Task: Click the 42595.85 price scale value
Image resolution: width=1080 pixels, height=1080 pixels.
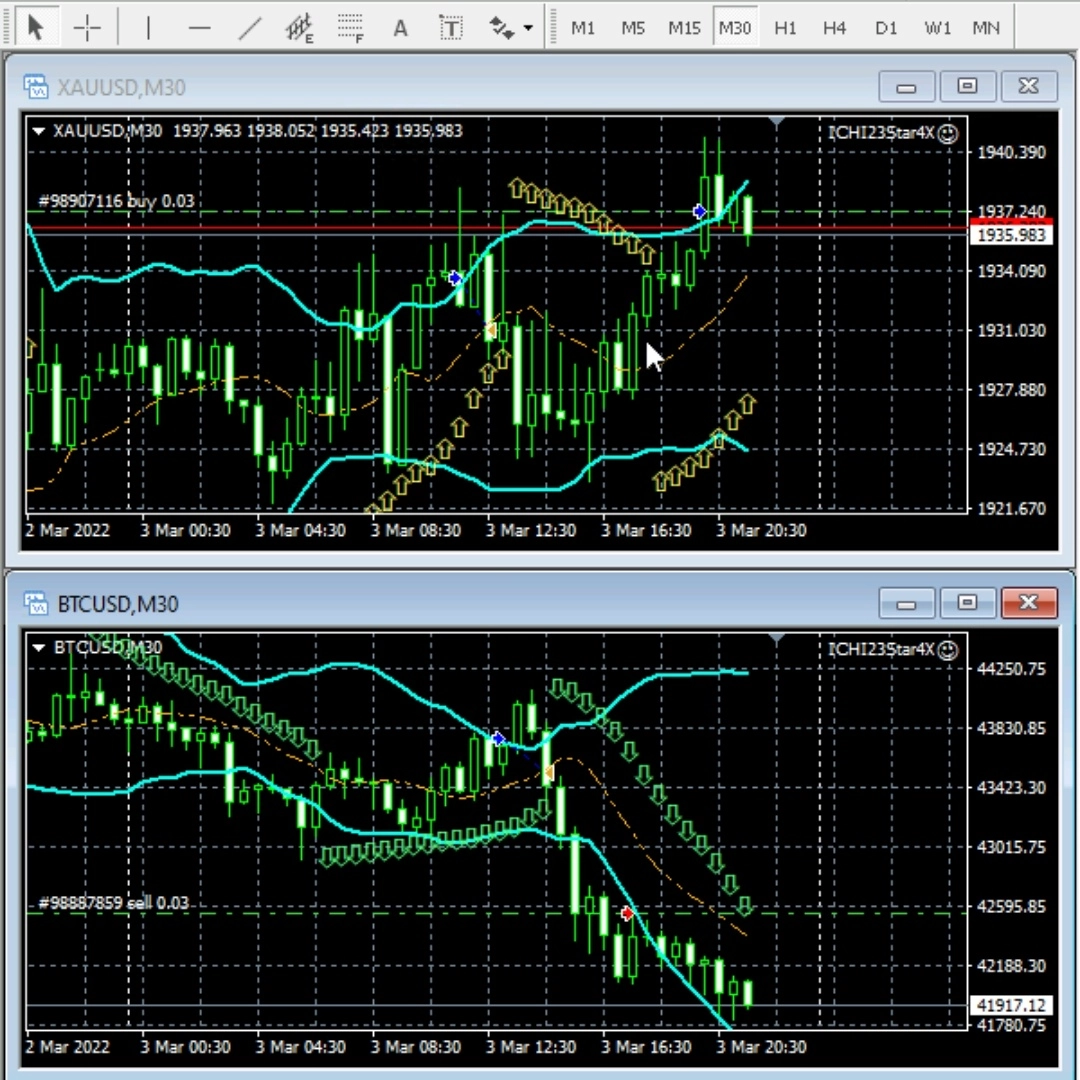Action: (x=1011, y=906)
